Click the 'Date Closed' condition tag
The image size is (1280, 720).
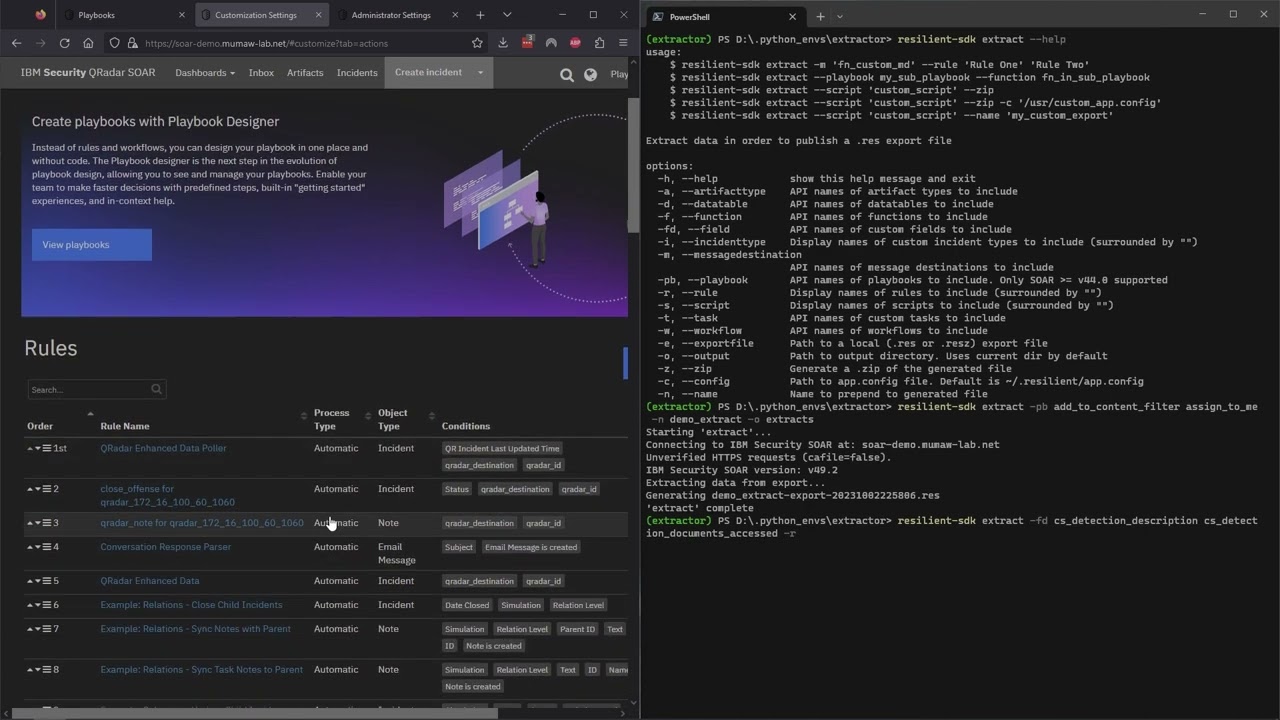pyautogui.click(x=468, y=605)
